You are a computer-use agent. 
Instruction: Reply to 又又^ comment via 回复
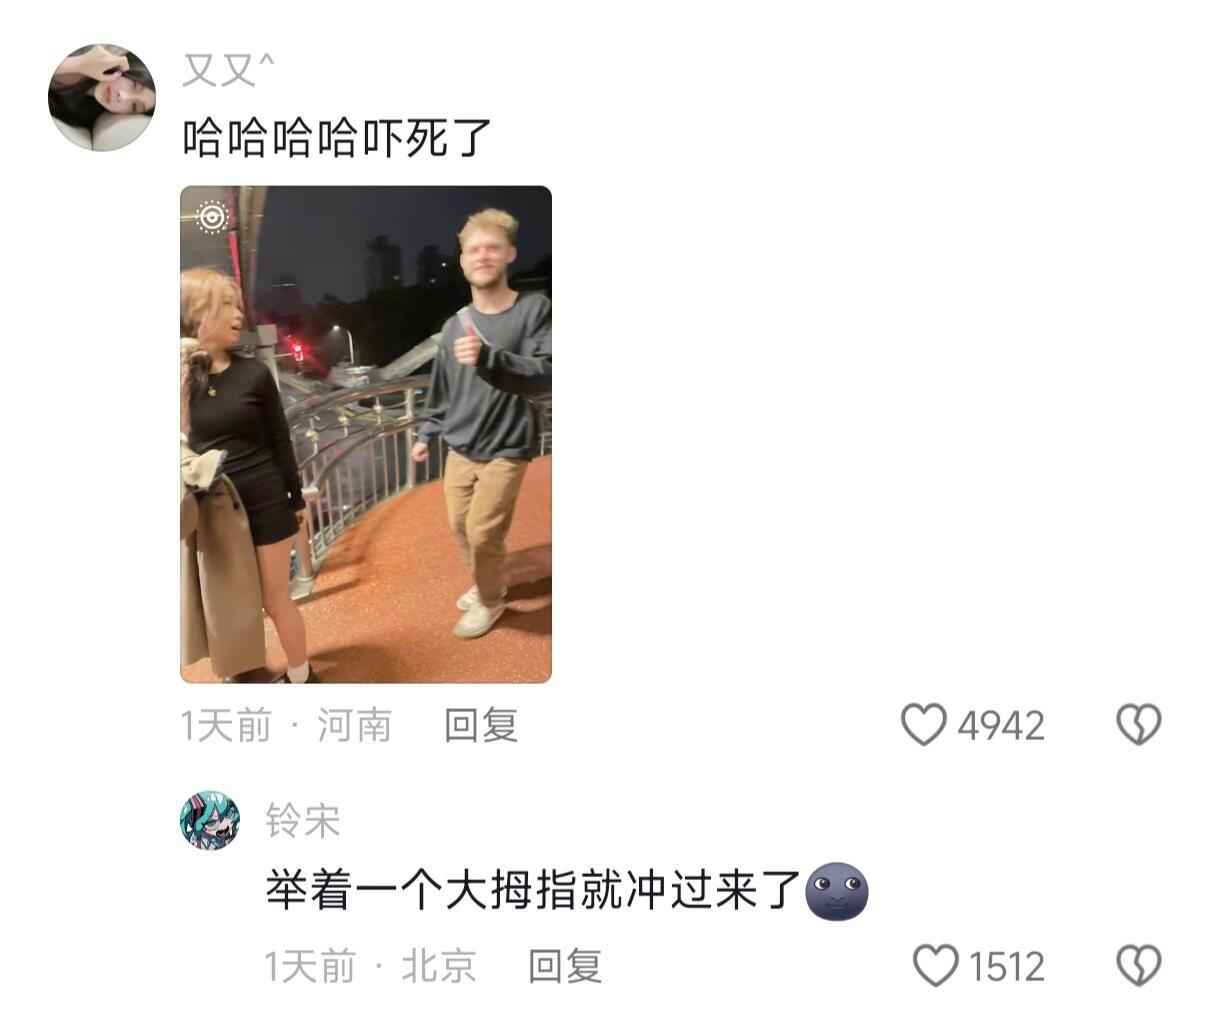point(481,725)
